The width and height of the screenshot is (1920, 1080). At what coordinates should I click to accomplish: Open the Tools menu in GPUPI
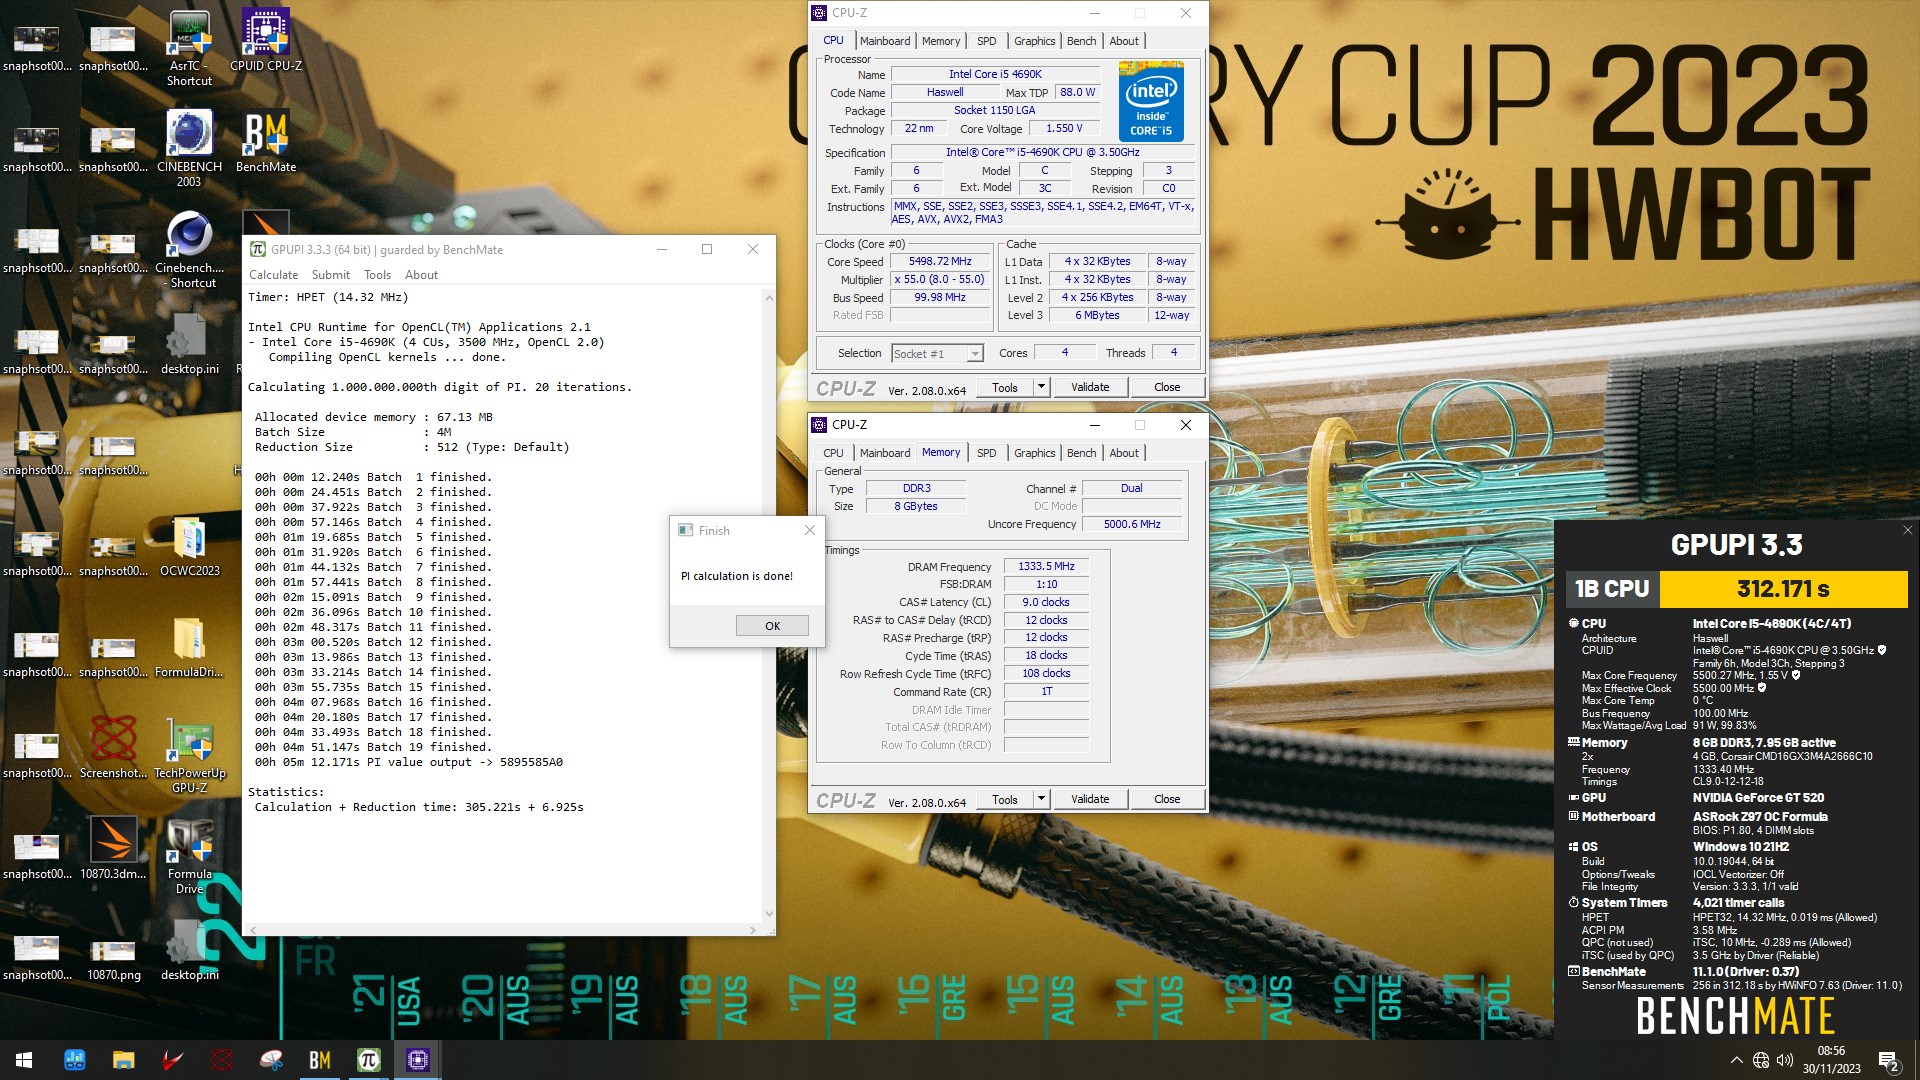click(x=377, y=275)
